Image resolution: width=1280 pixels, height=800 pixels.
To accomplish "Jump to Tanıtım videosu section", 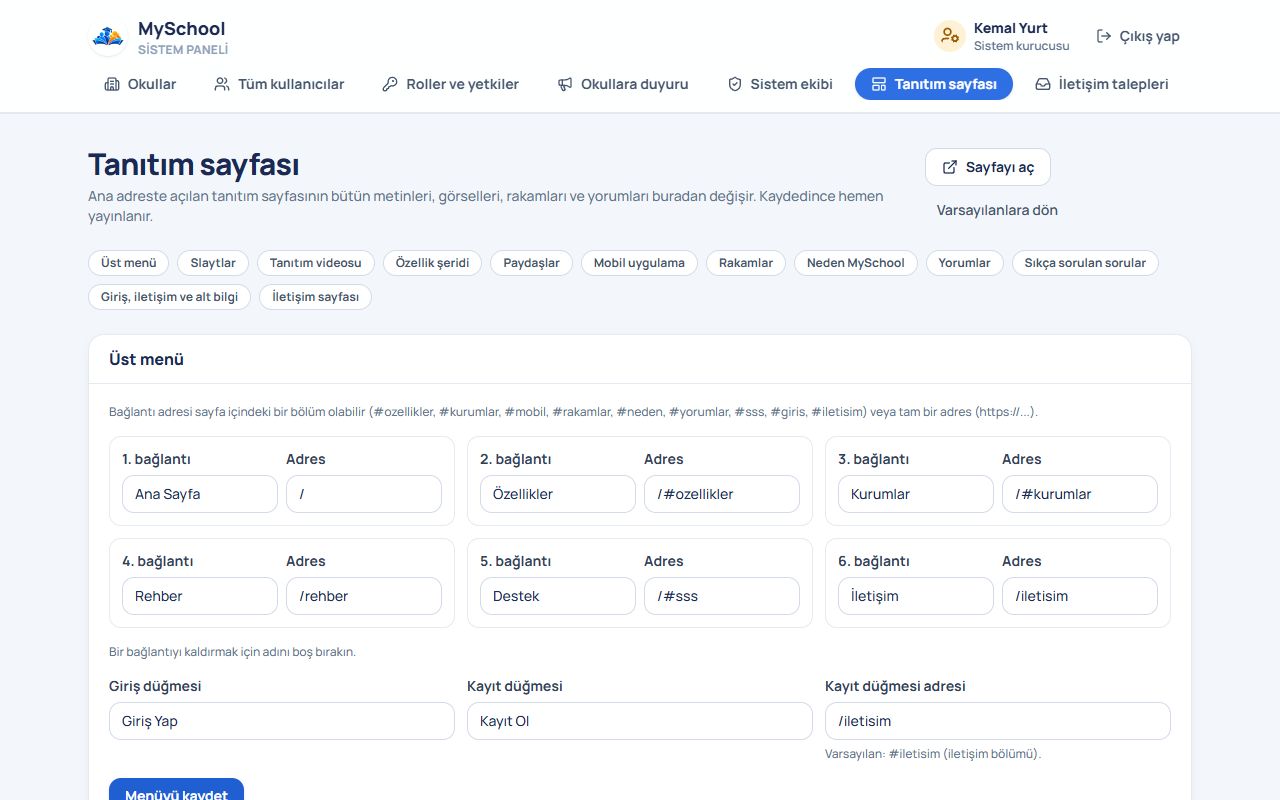I will (316, 263).
